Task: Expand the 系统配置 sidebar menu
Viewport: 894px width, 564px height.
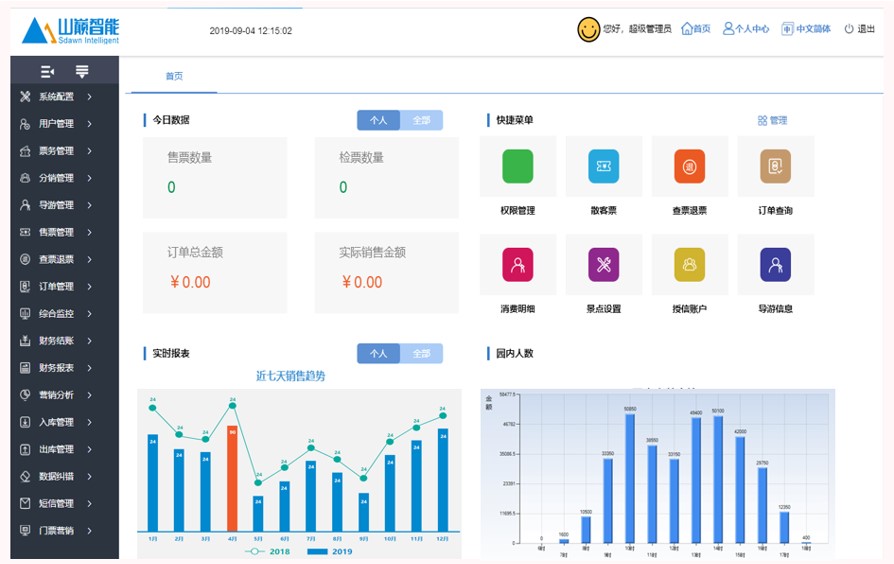Action: coord(56,97)
